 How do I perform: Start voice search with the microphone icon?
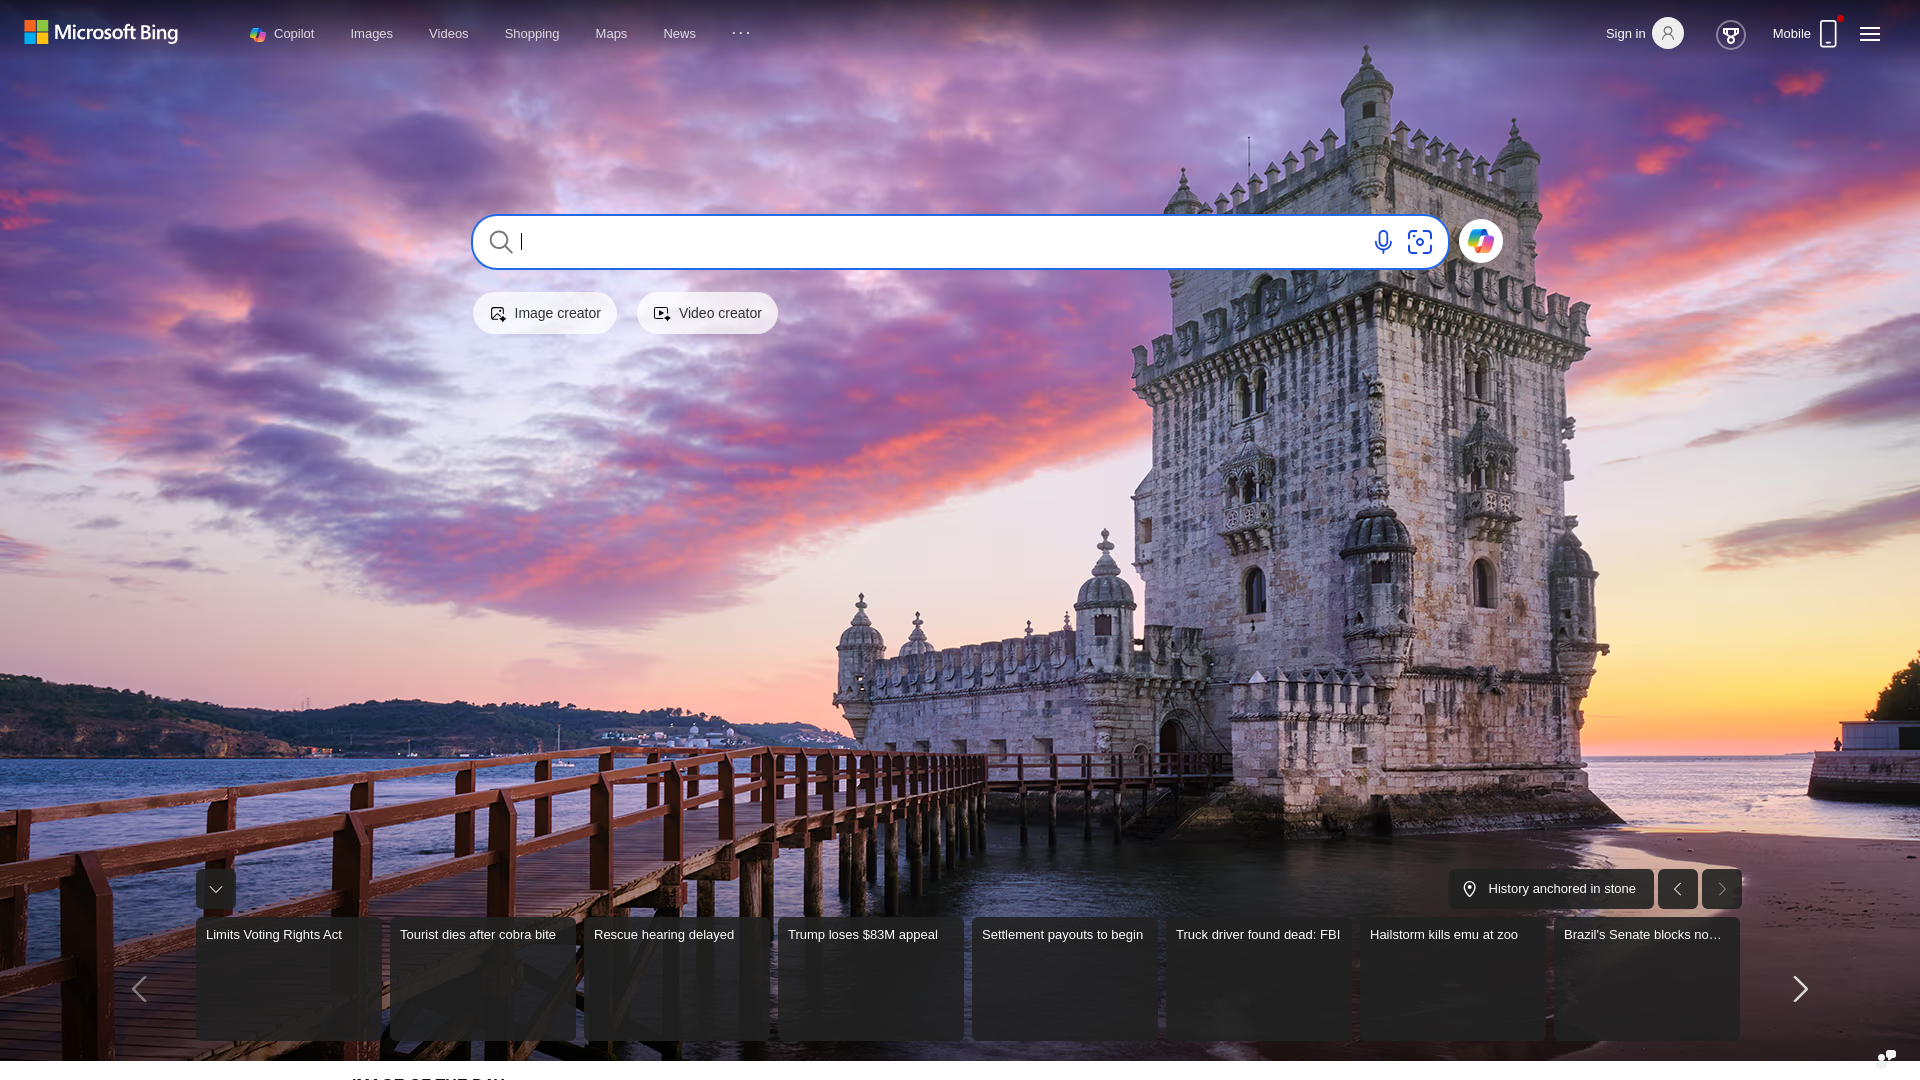(x=1383, y=242)
